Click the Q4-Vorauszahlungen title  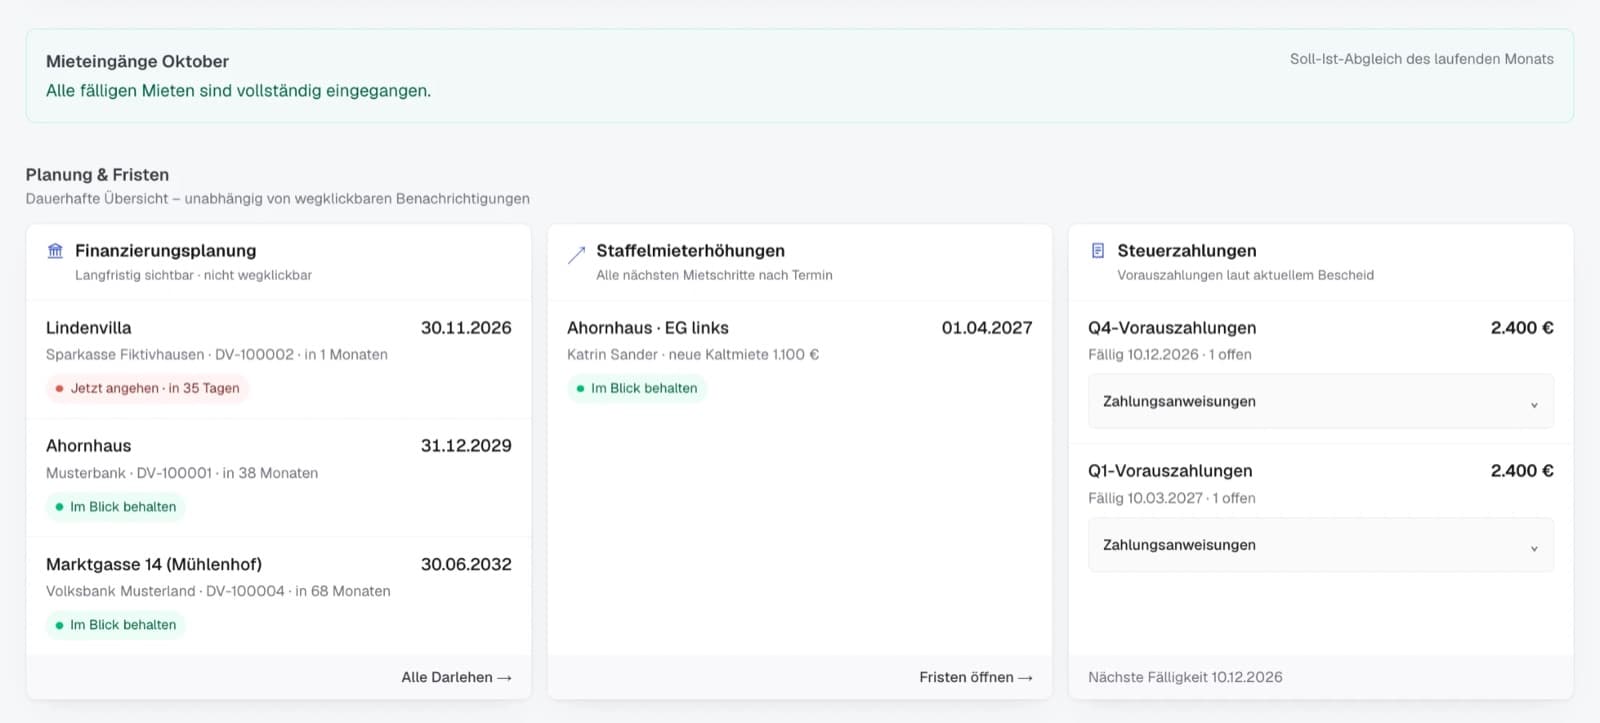tap(1172, 328)
